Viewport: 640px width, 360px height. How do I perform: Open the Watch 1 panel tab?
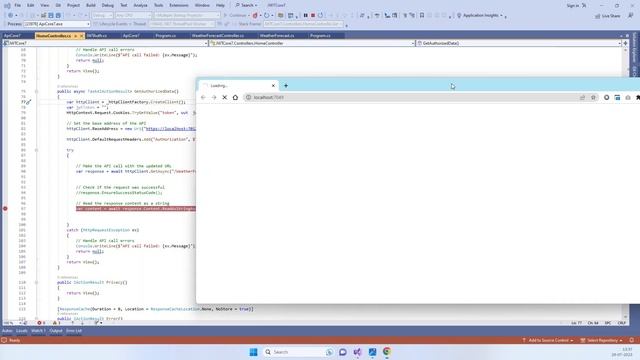click(38, 331)
